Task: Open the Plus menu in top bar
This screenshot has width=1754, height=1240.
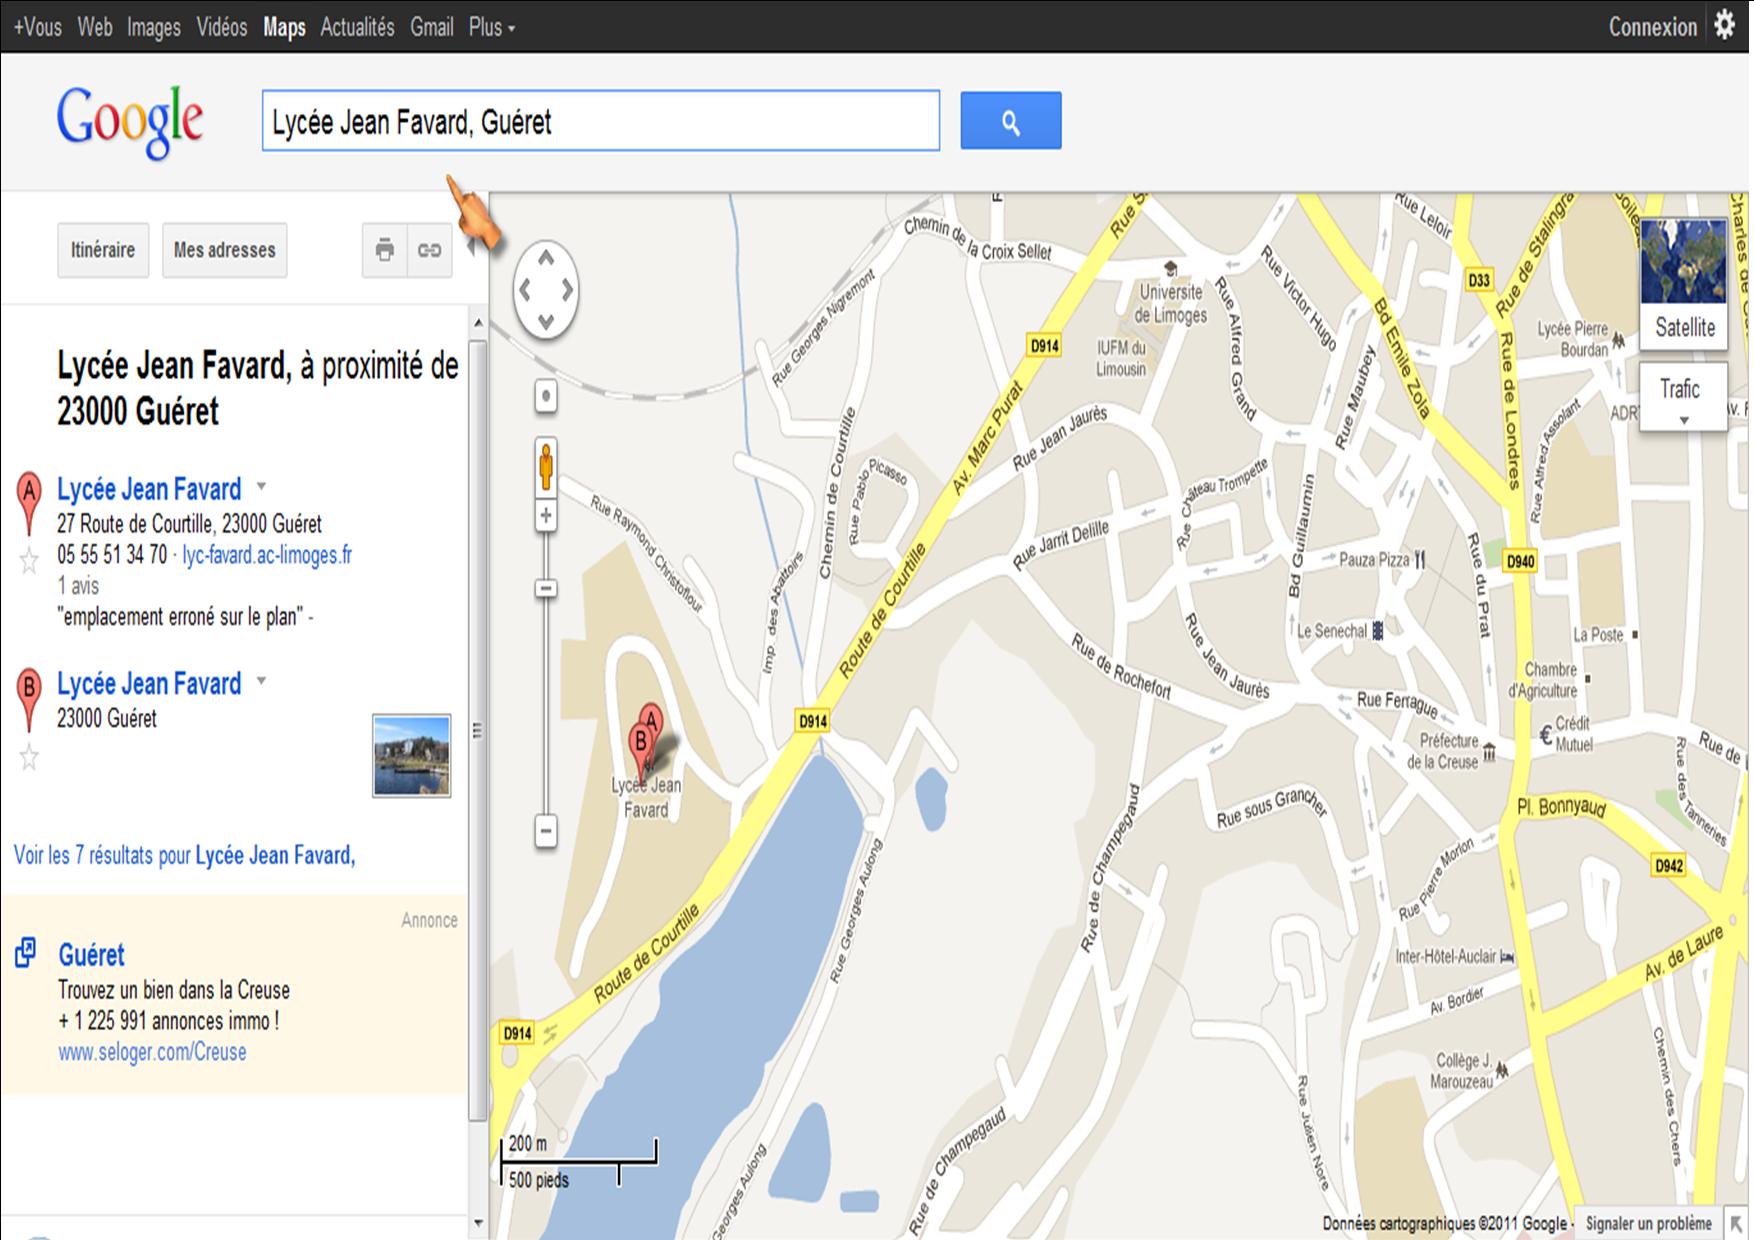Action: [x=491, y=27]
